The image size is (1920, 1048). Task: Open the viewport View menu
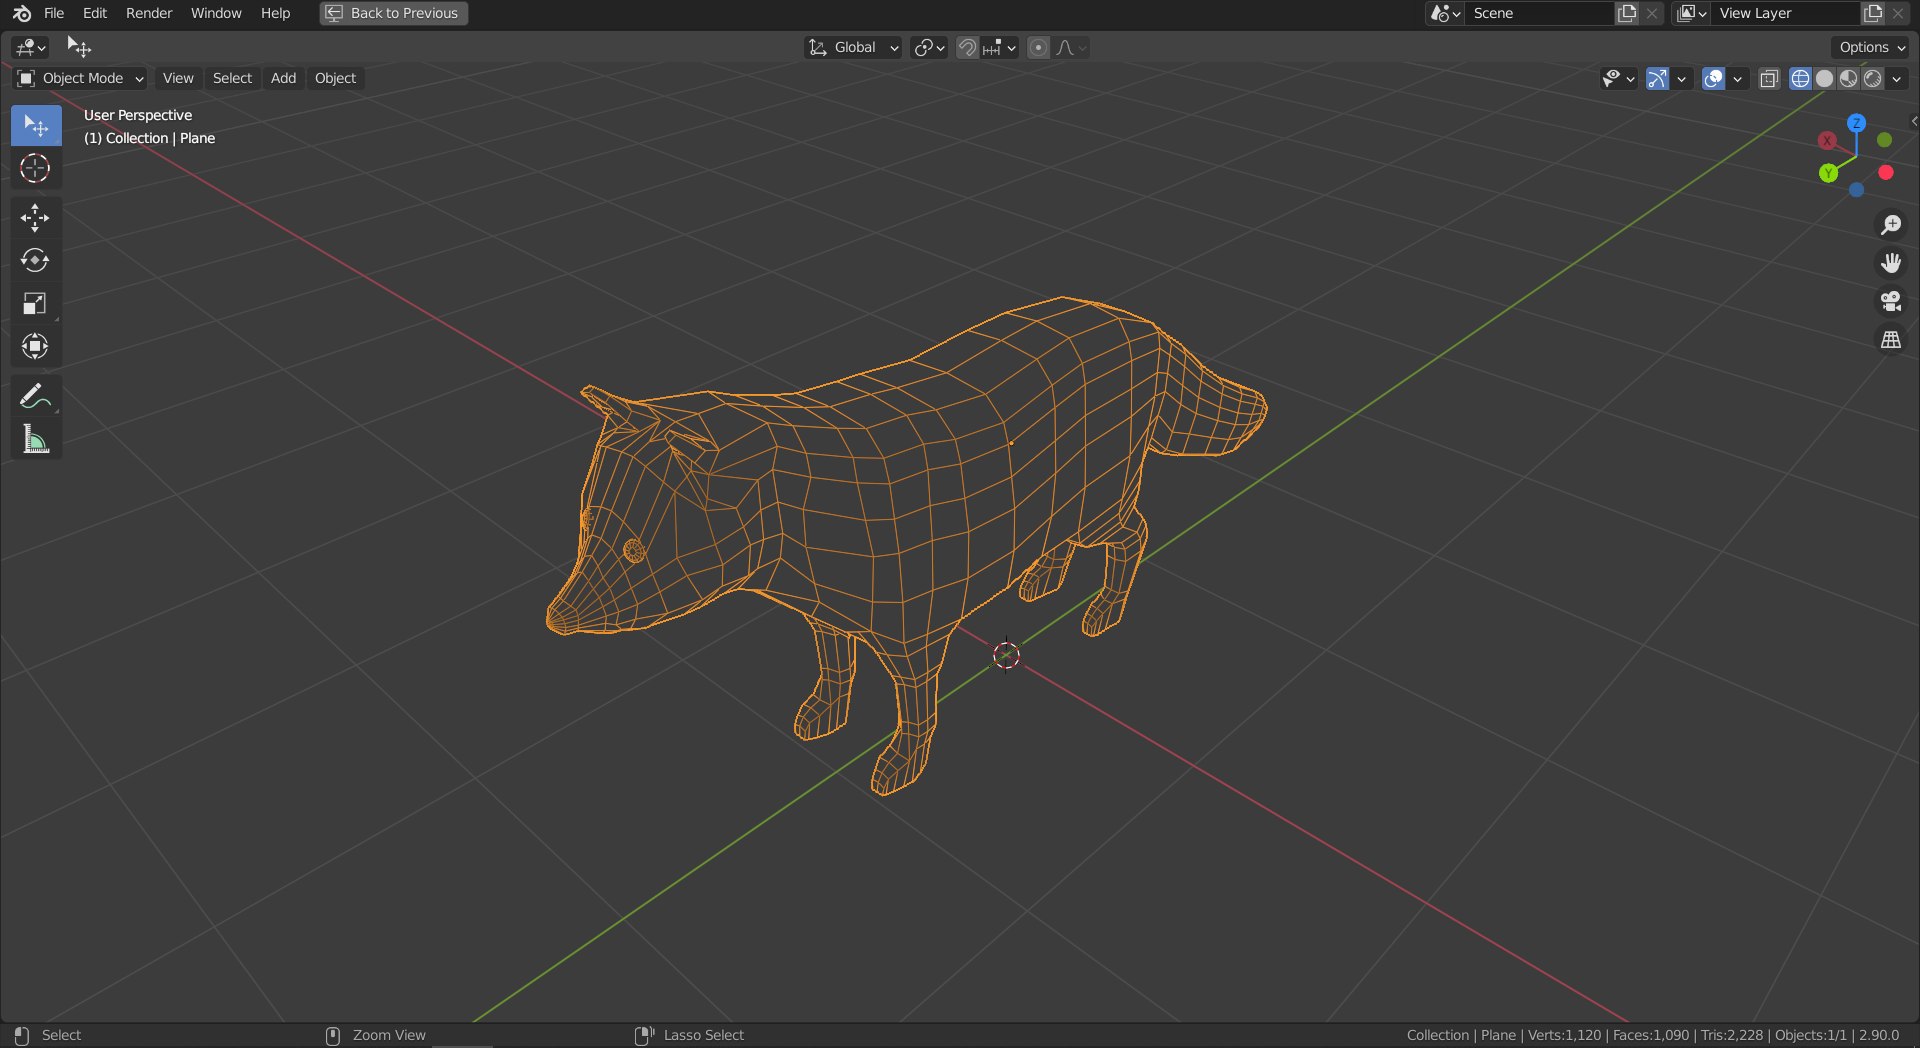pos(178,78)
